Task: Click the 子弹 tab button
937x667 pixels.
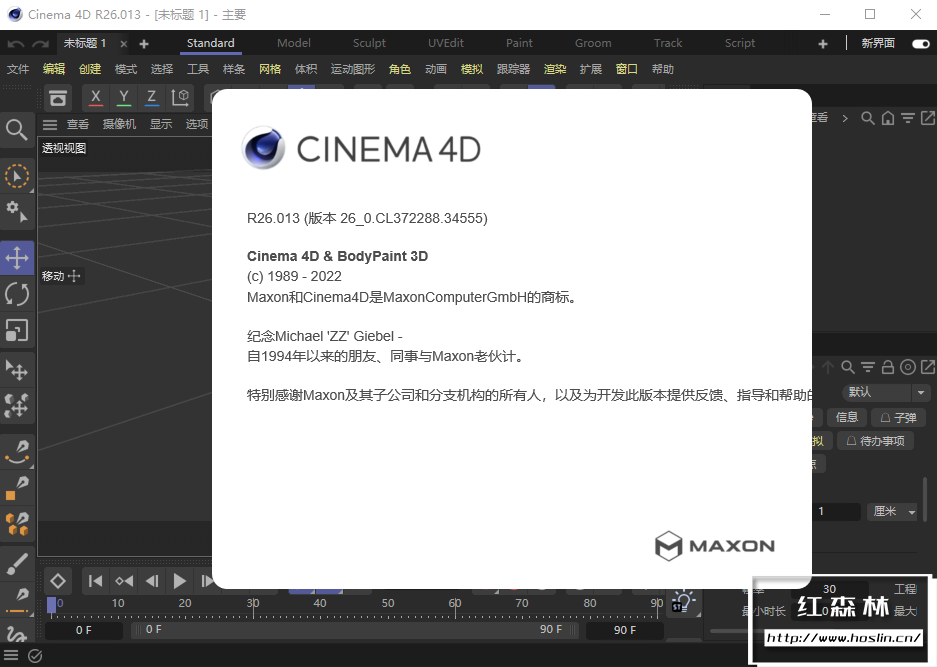Action: pos(898,418)
